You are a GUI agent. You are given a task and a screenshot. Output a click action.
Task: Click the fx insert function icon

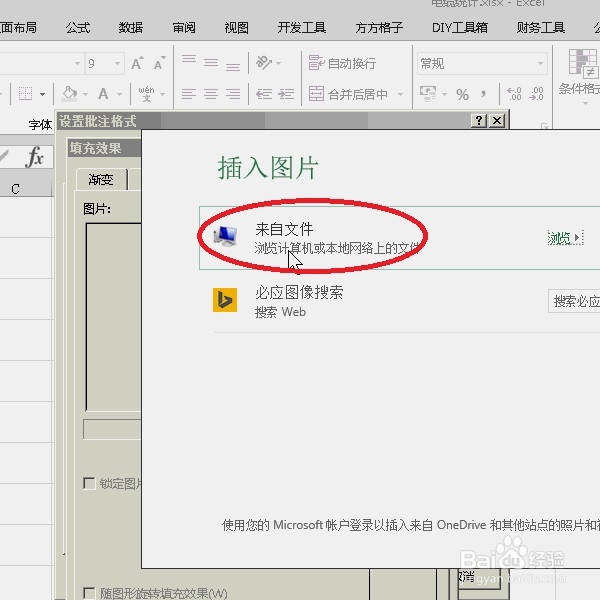(x=35, y=157)
